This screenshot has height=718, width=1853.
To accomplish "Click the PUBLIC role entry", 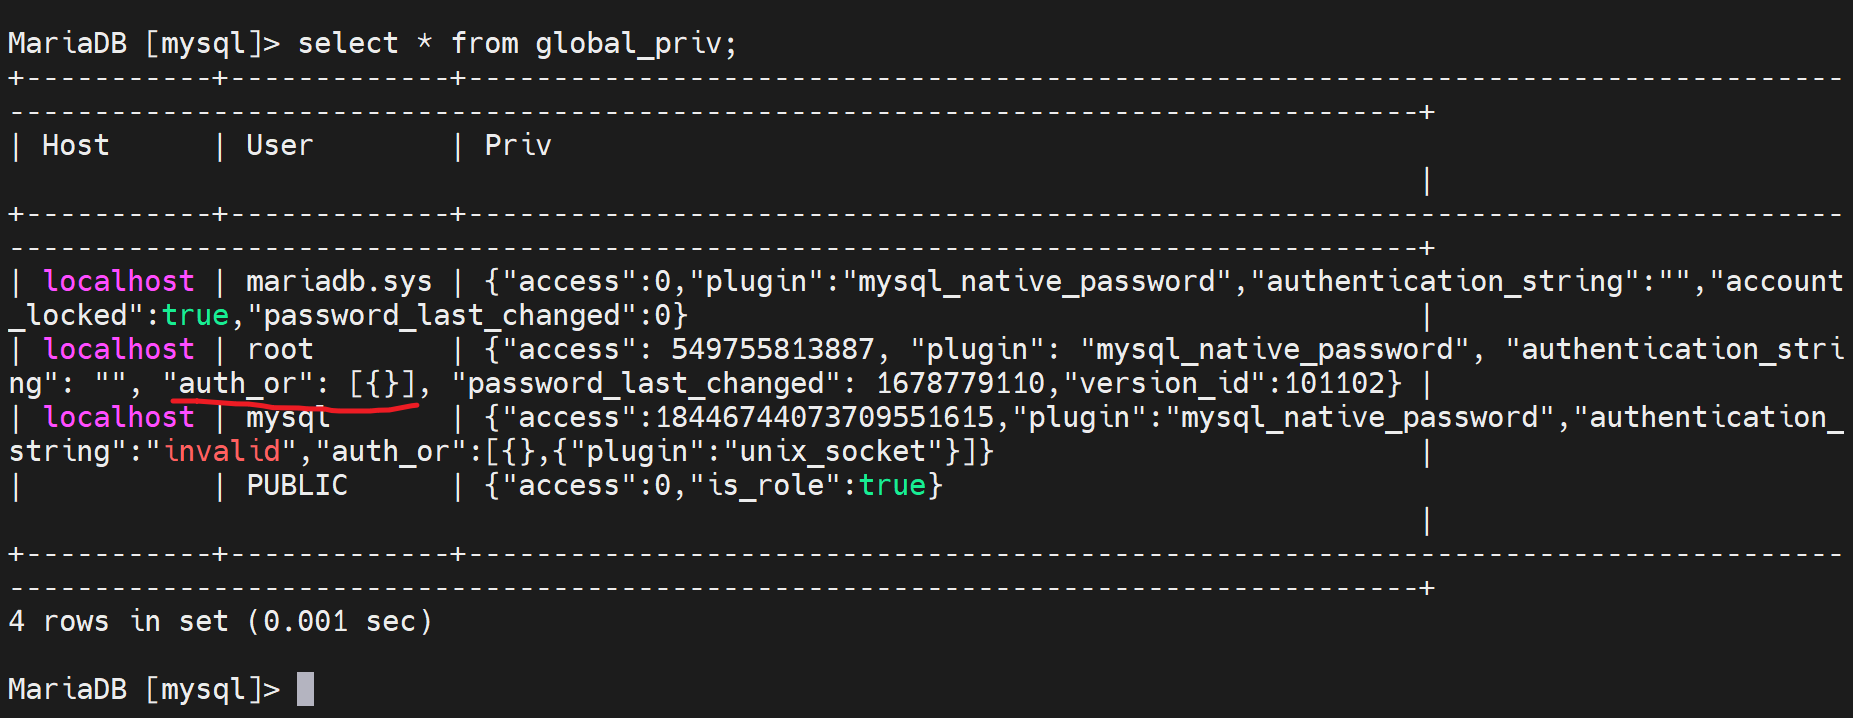I will [x=296, y=486].
